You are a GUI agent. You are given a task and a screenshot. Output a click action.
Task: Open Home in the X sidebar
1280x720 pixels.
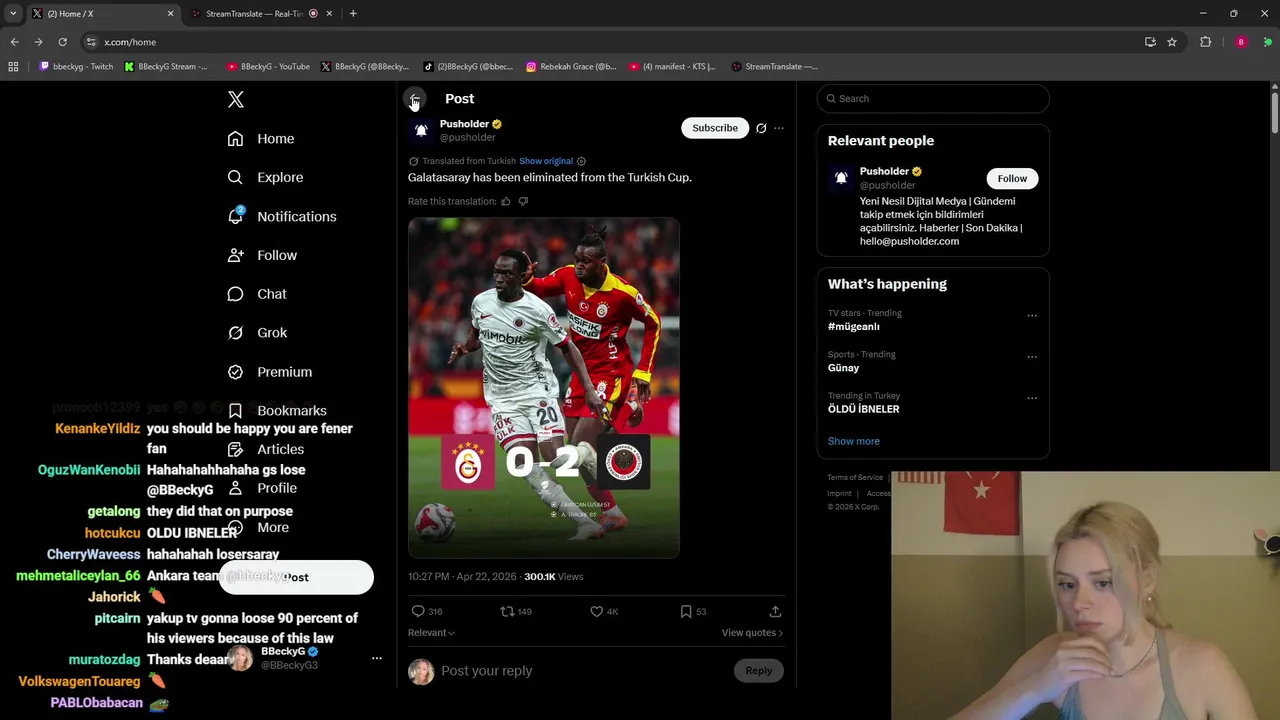click(261, 139)
